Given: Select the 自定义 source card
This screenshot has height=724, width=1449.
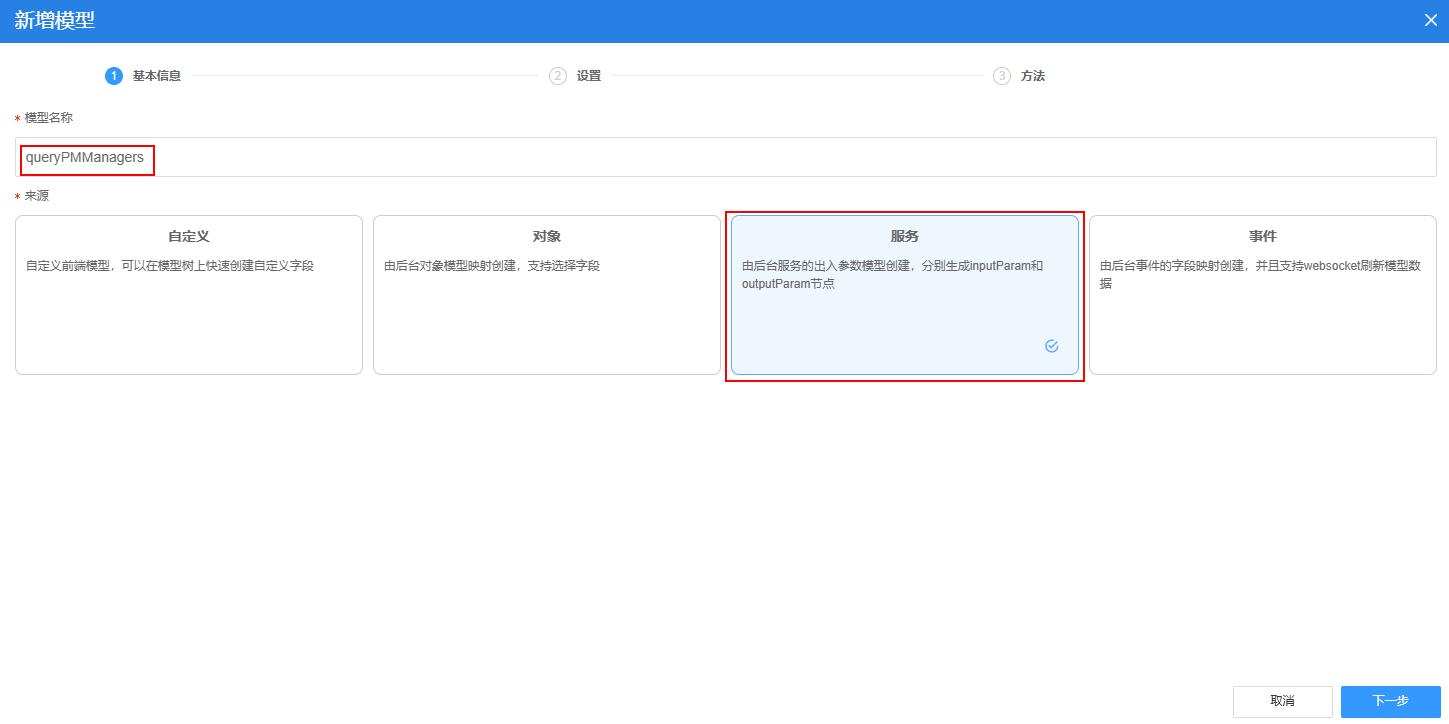Looking at the screenshot, I should click(189, 295).
